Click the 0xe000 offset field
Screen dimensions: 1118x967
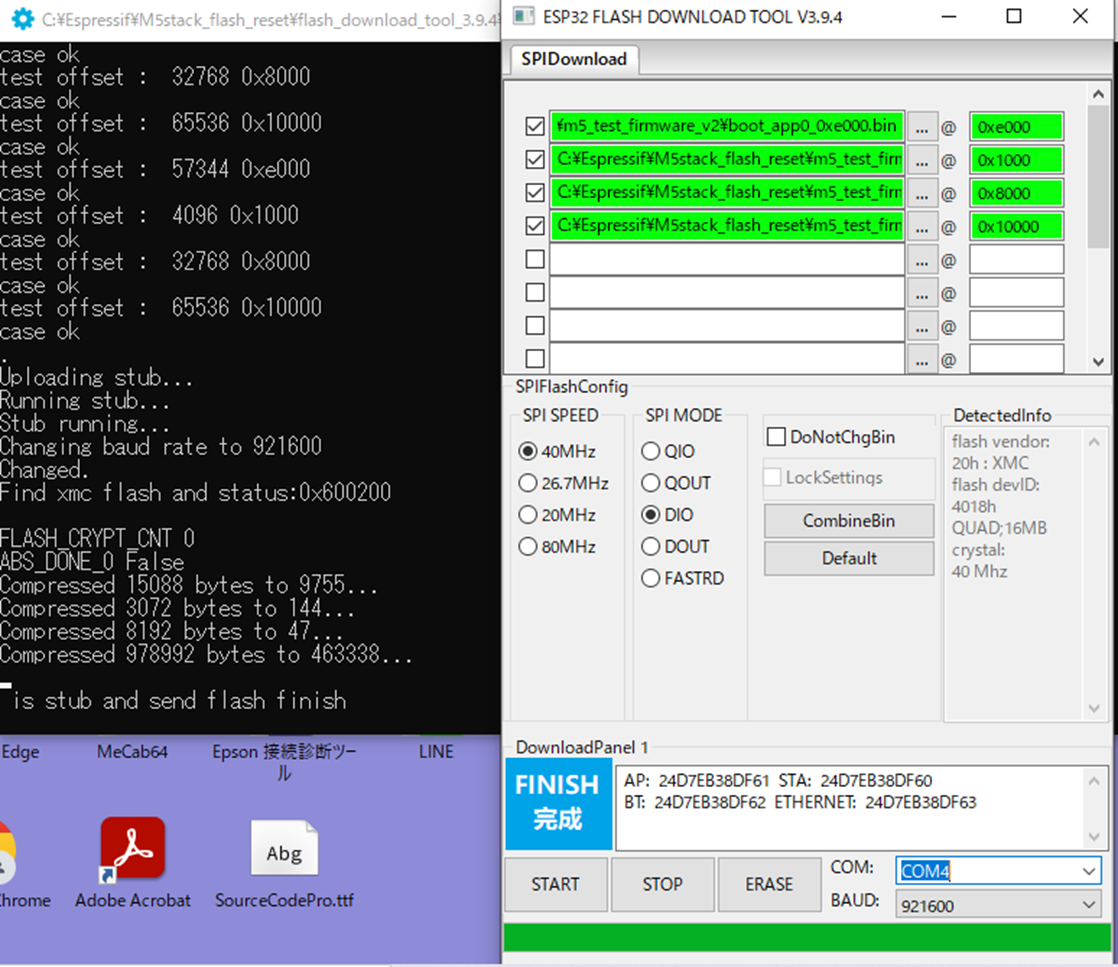(x=1016, y=126)
